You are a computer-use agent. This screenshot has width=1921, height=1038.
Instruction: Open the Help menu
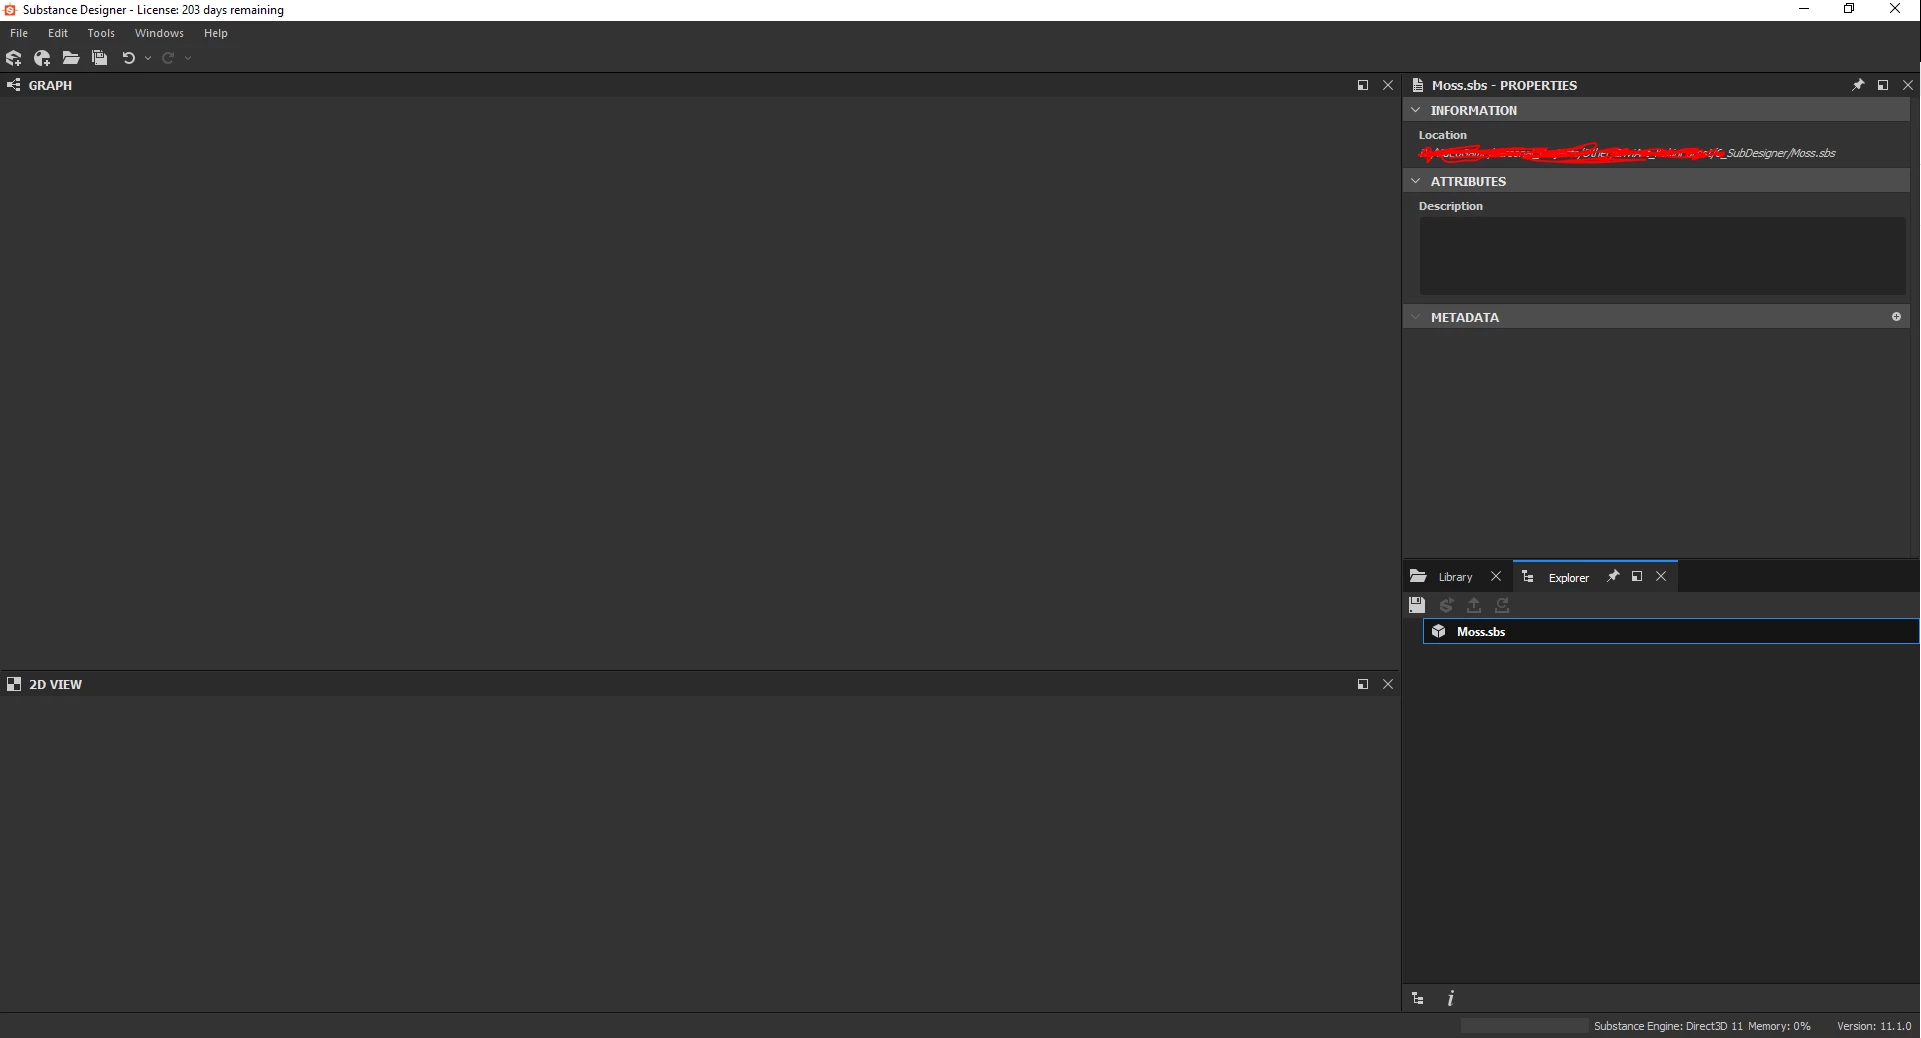click(216, 33)
